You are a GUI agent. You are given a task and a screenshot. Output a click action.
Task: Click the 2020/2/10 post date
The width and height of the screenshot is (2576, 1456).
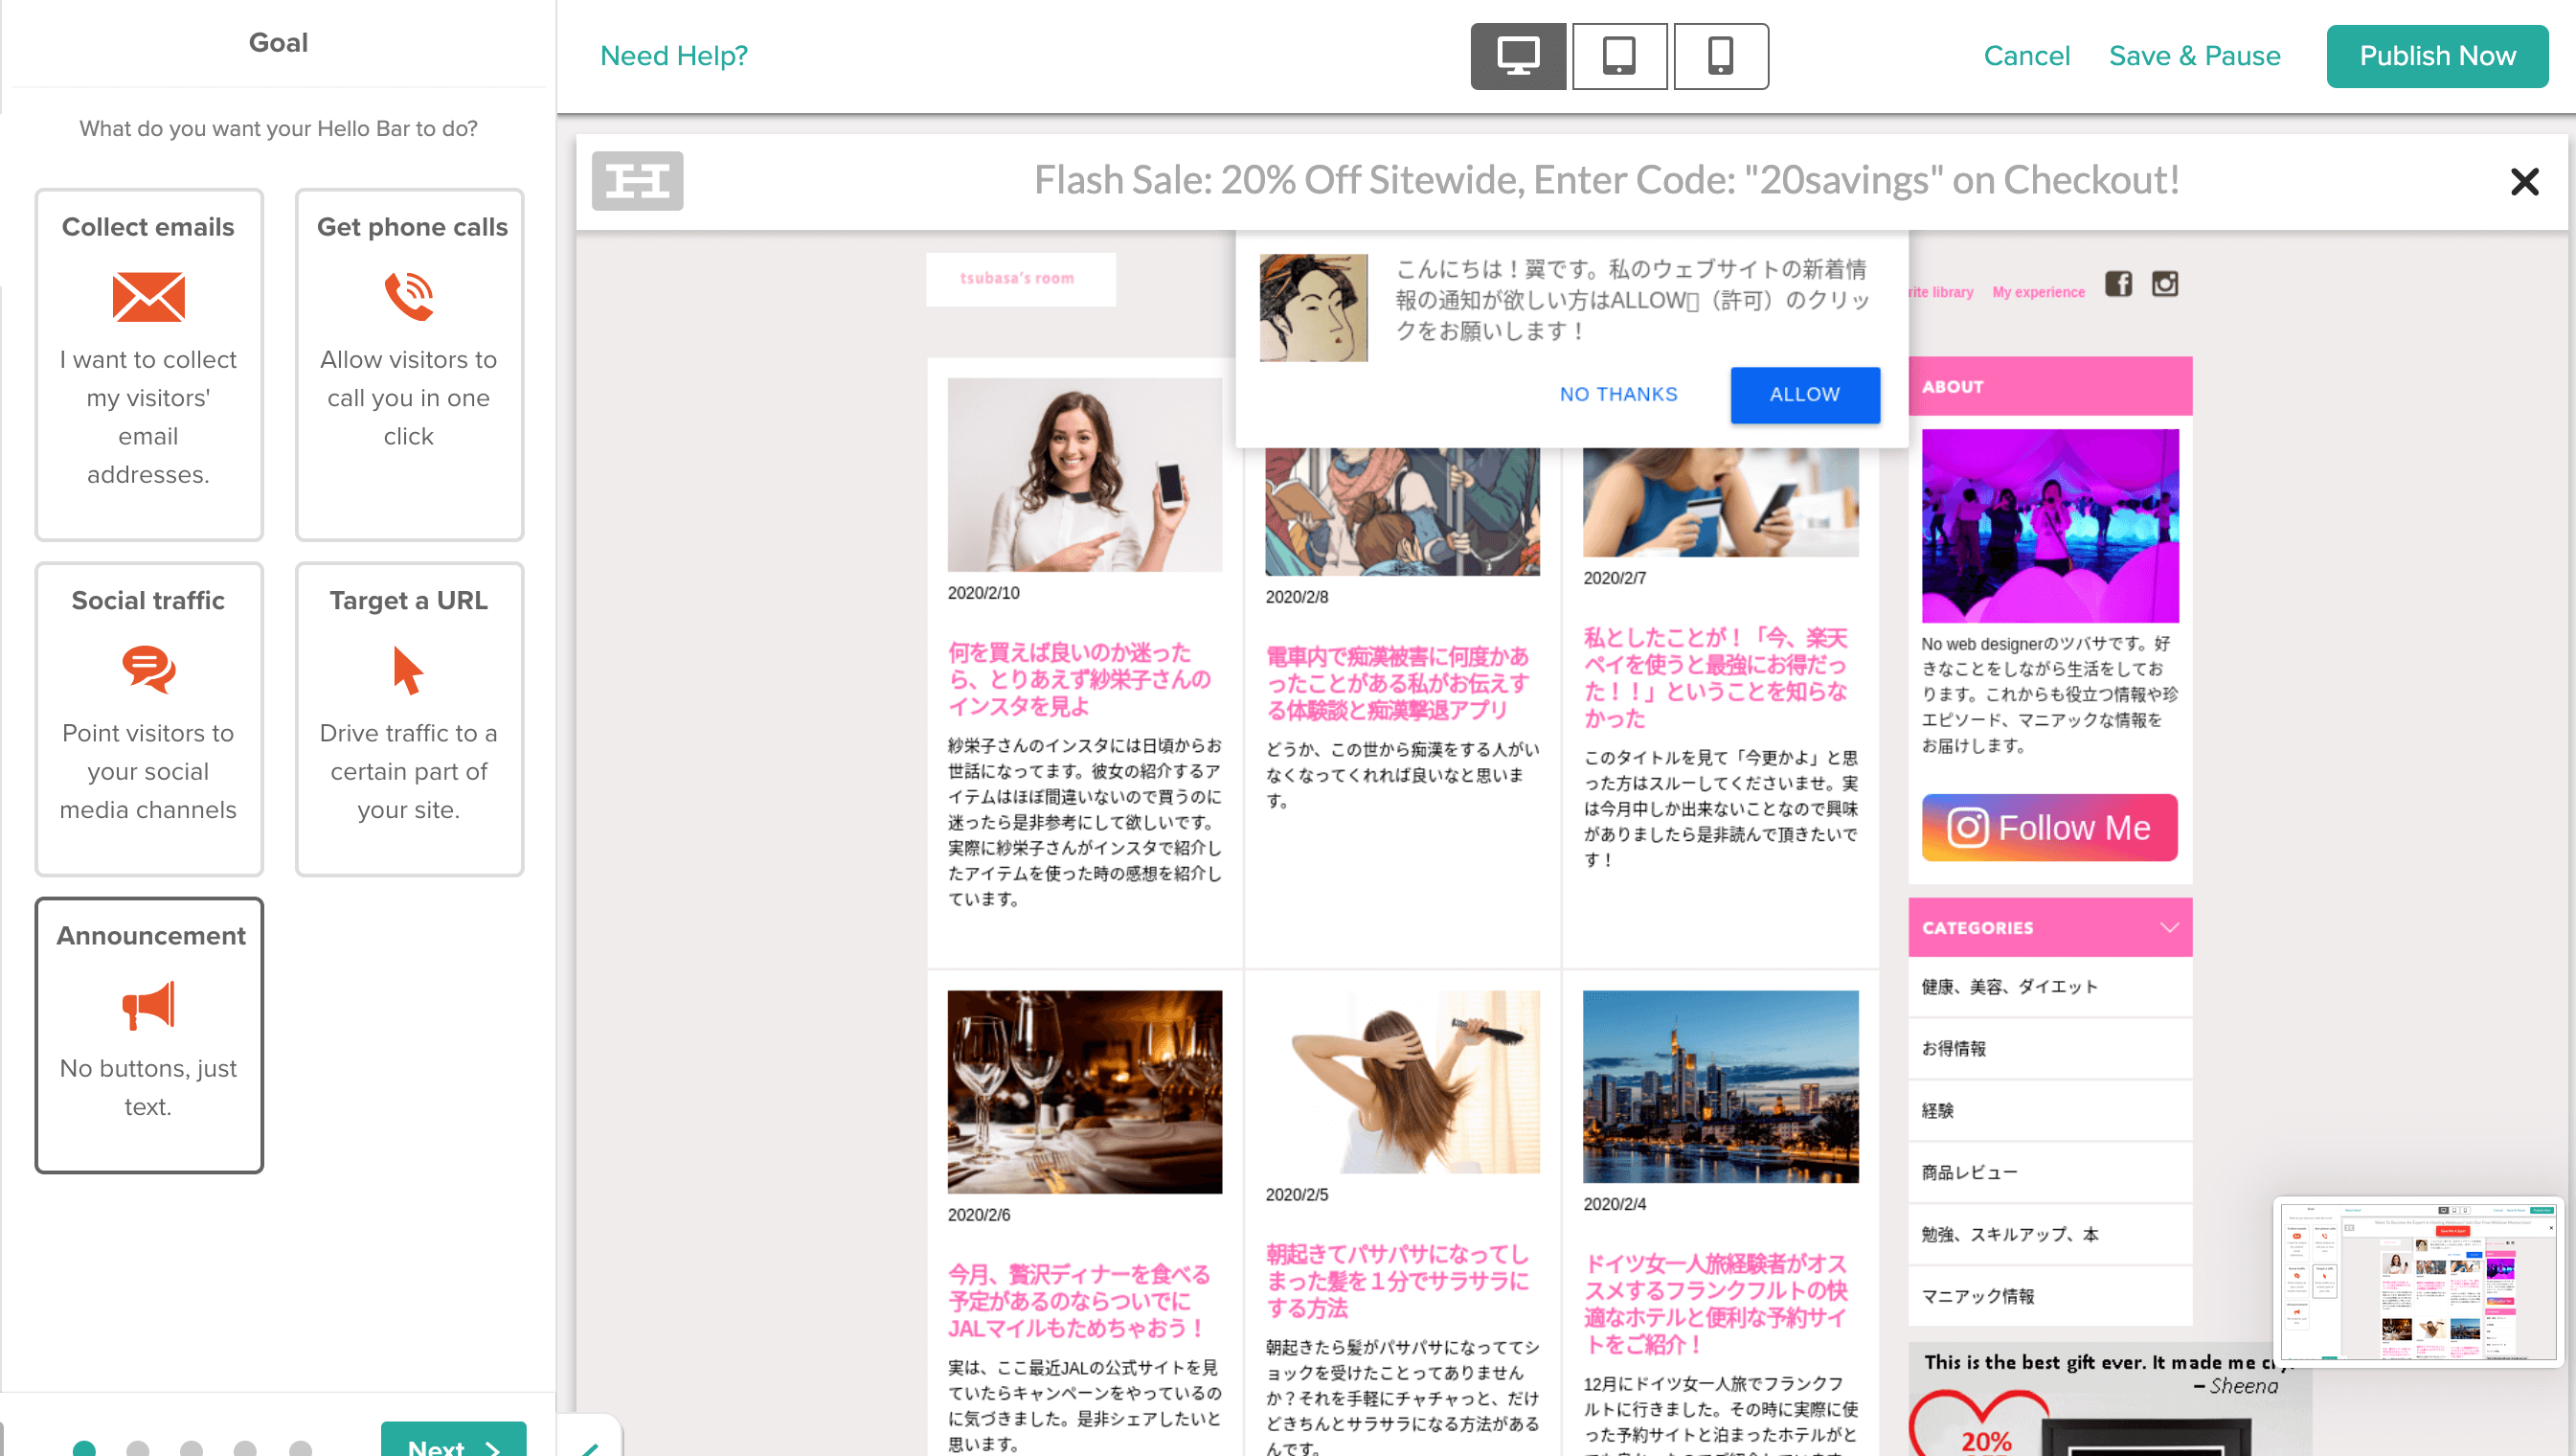[983, 593]
